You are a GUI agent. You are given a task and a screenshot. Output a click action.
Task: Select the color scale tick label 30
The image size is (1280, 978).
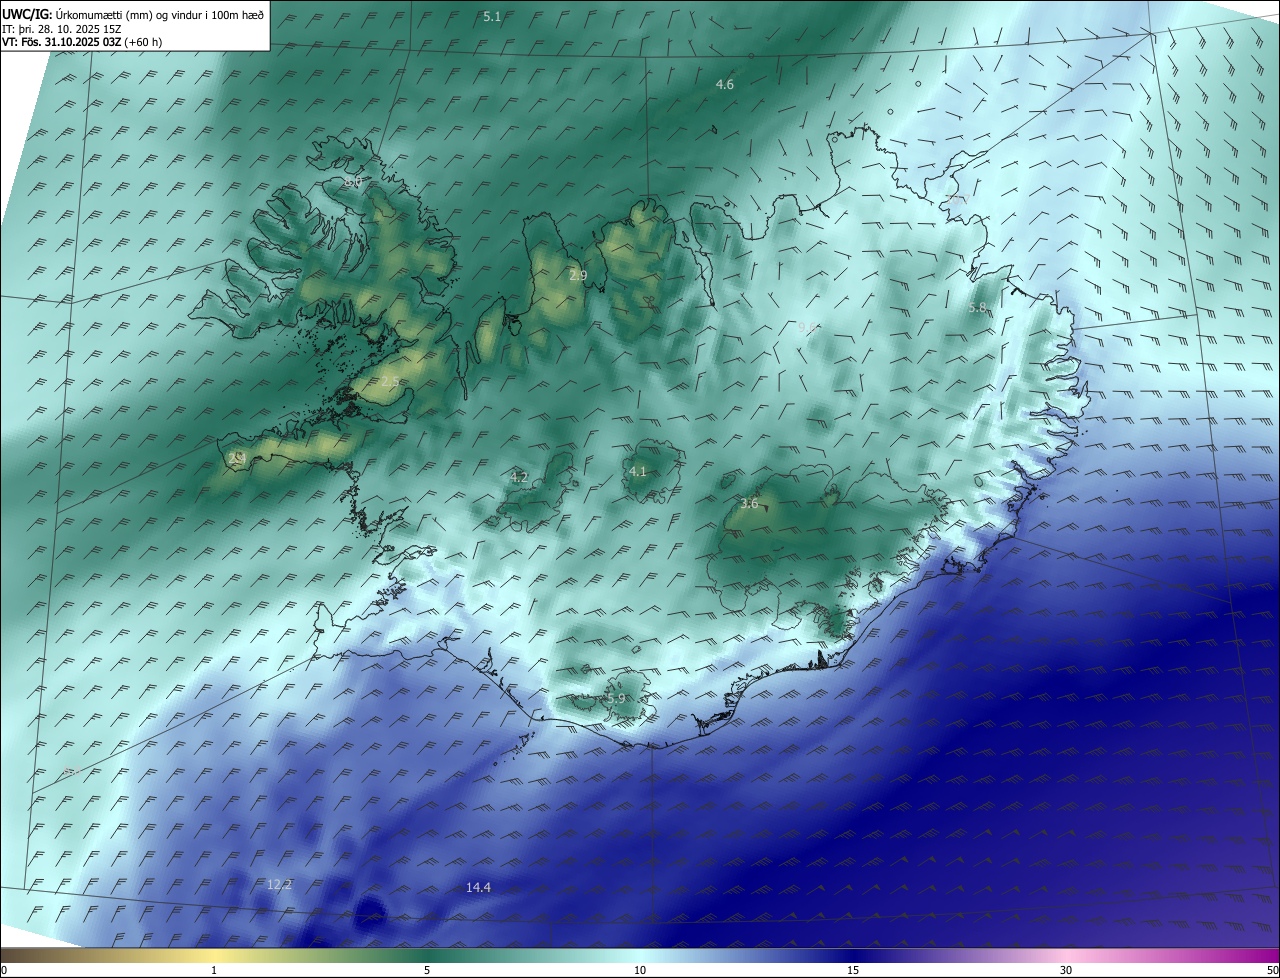1066,970
